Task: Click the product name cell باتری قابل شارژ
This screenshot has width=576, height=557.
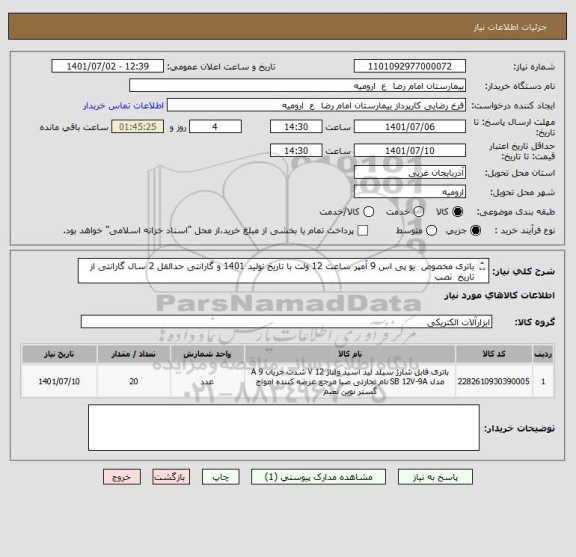Action: click(x=350, y=381)
